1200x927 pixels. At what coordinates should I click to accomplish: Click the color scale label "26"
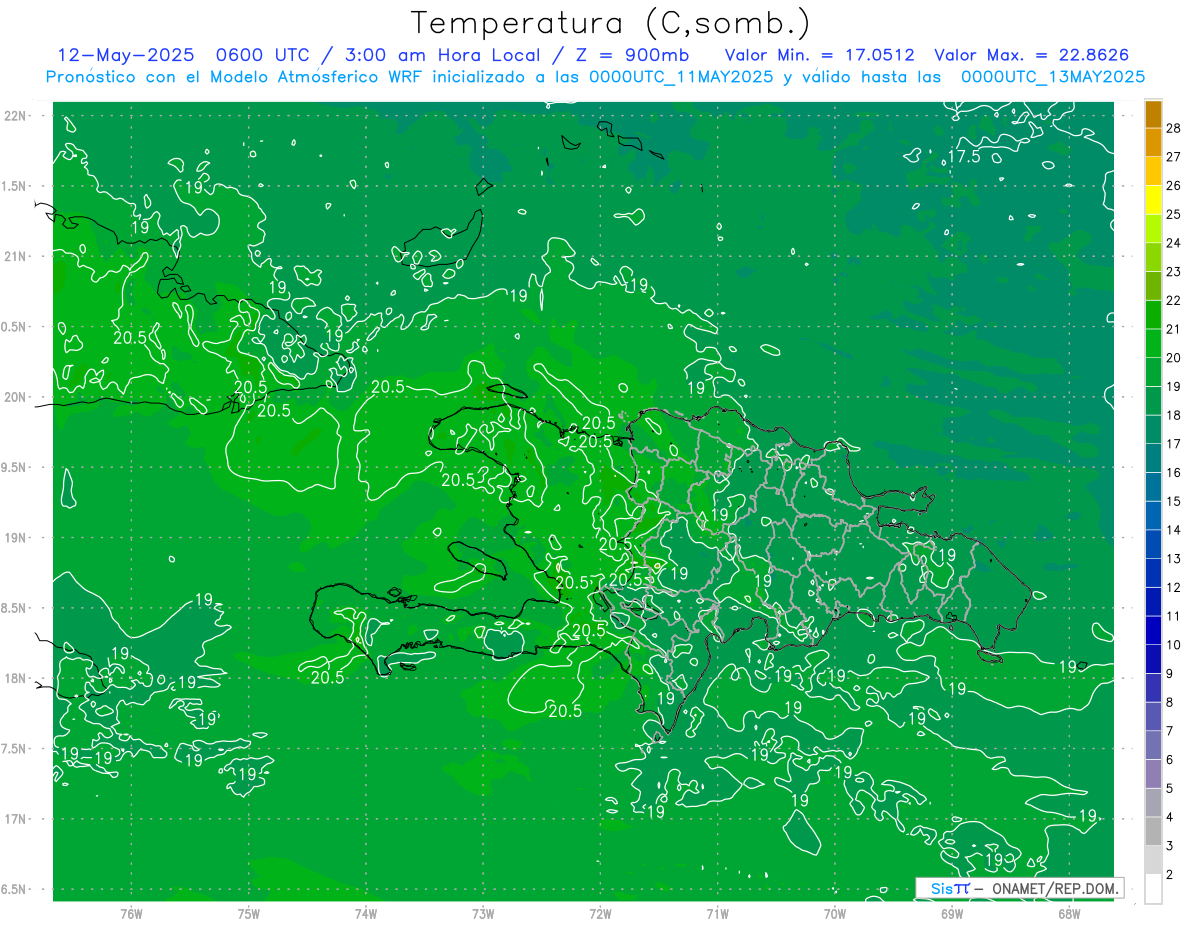(1174, 186)
